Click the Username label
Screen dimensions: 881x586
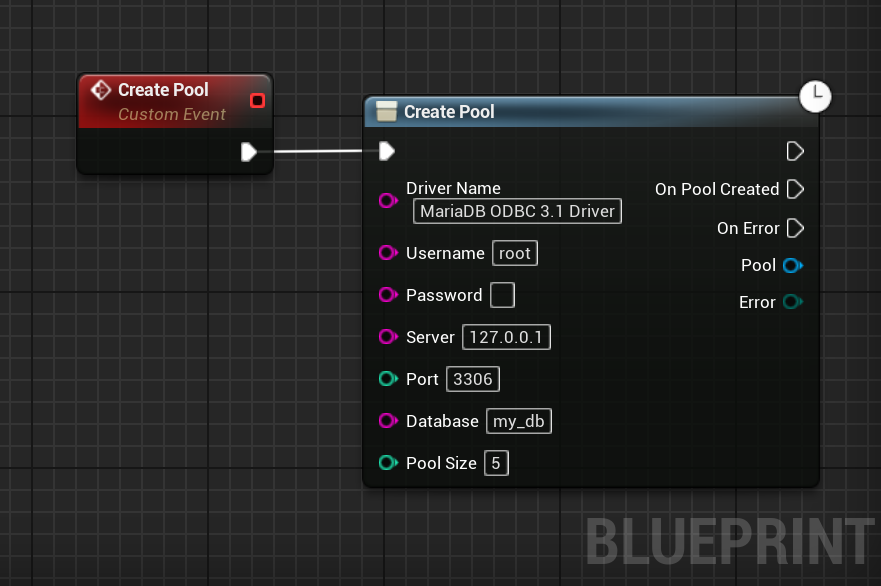pos(445,253)
